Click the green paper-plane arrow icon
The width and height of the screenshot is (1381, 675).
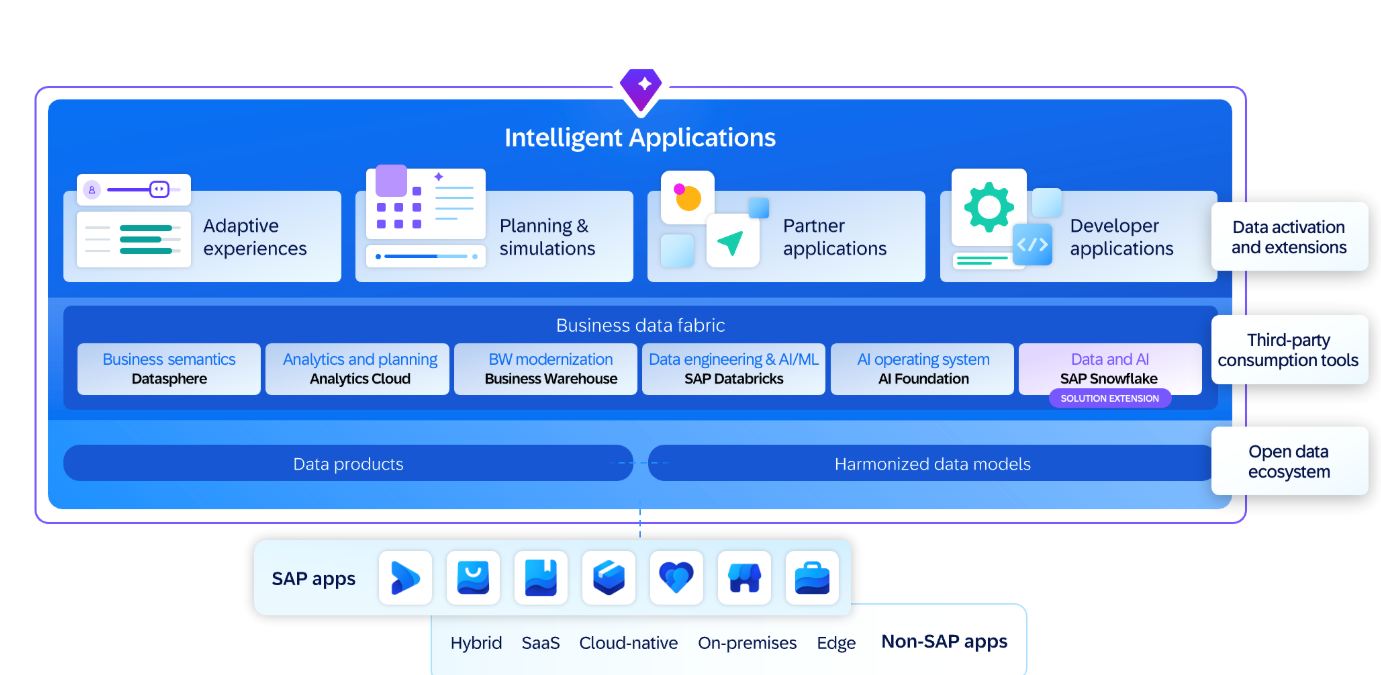click(732, 241)
